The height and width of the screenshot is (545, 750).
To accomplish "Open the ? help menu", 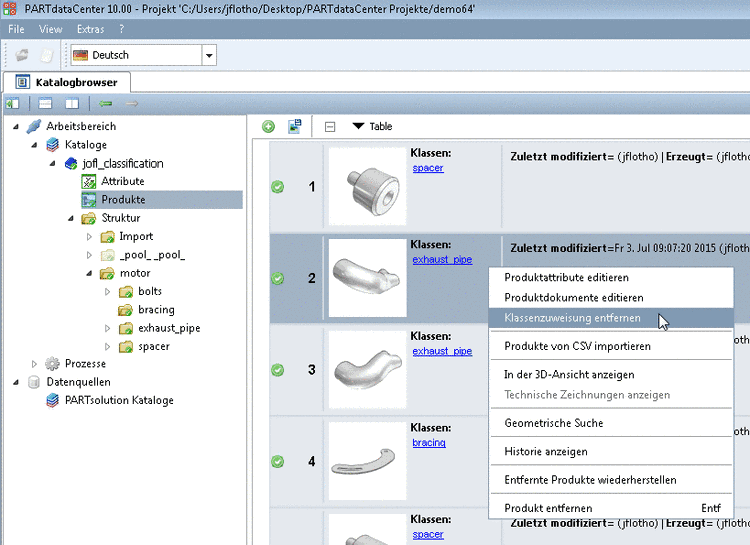I will point(121,29).
